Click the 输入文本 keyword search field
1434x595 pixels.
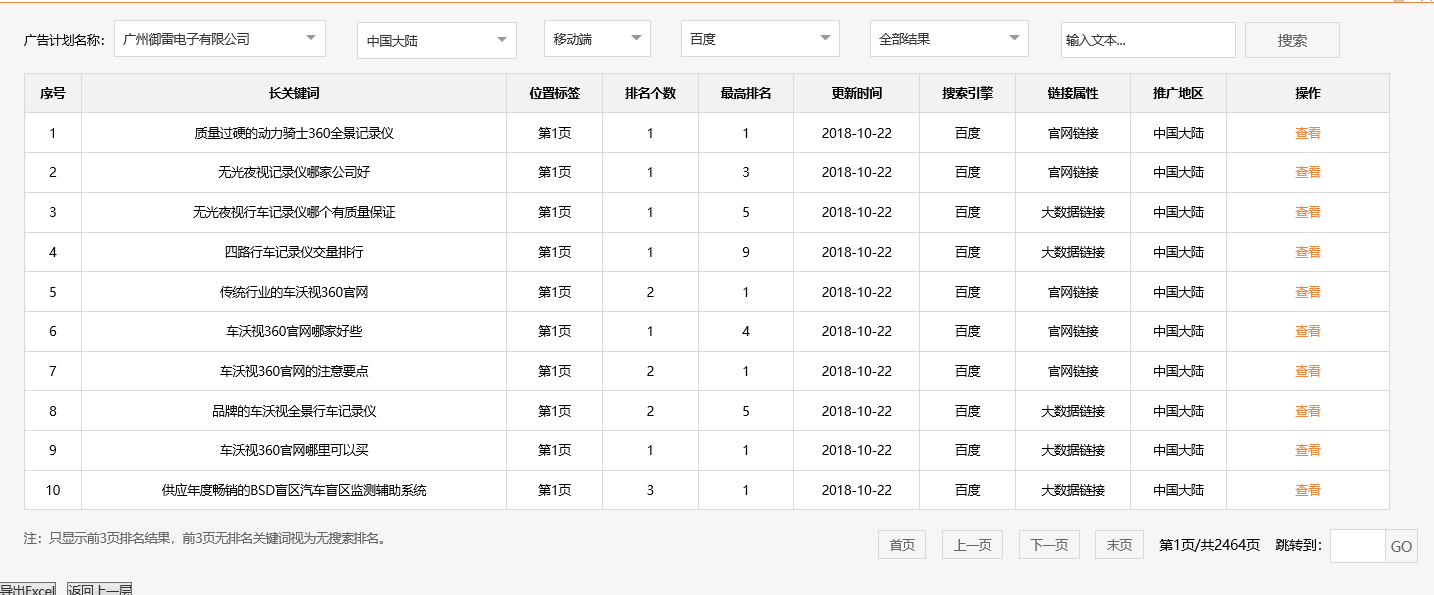click(x=1147, y=39)
